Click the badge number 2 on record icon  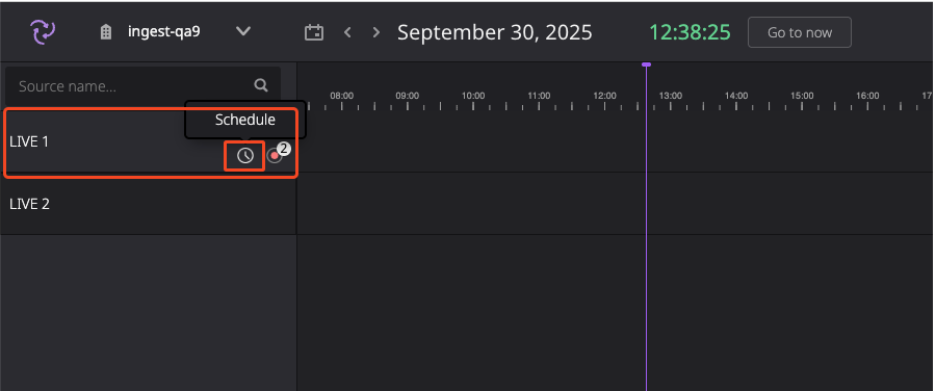coord(284,149)
